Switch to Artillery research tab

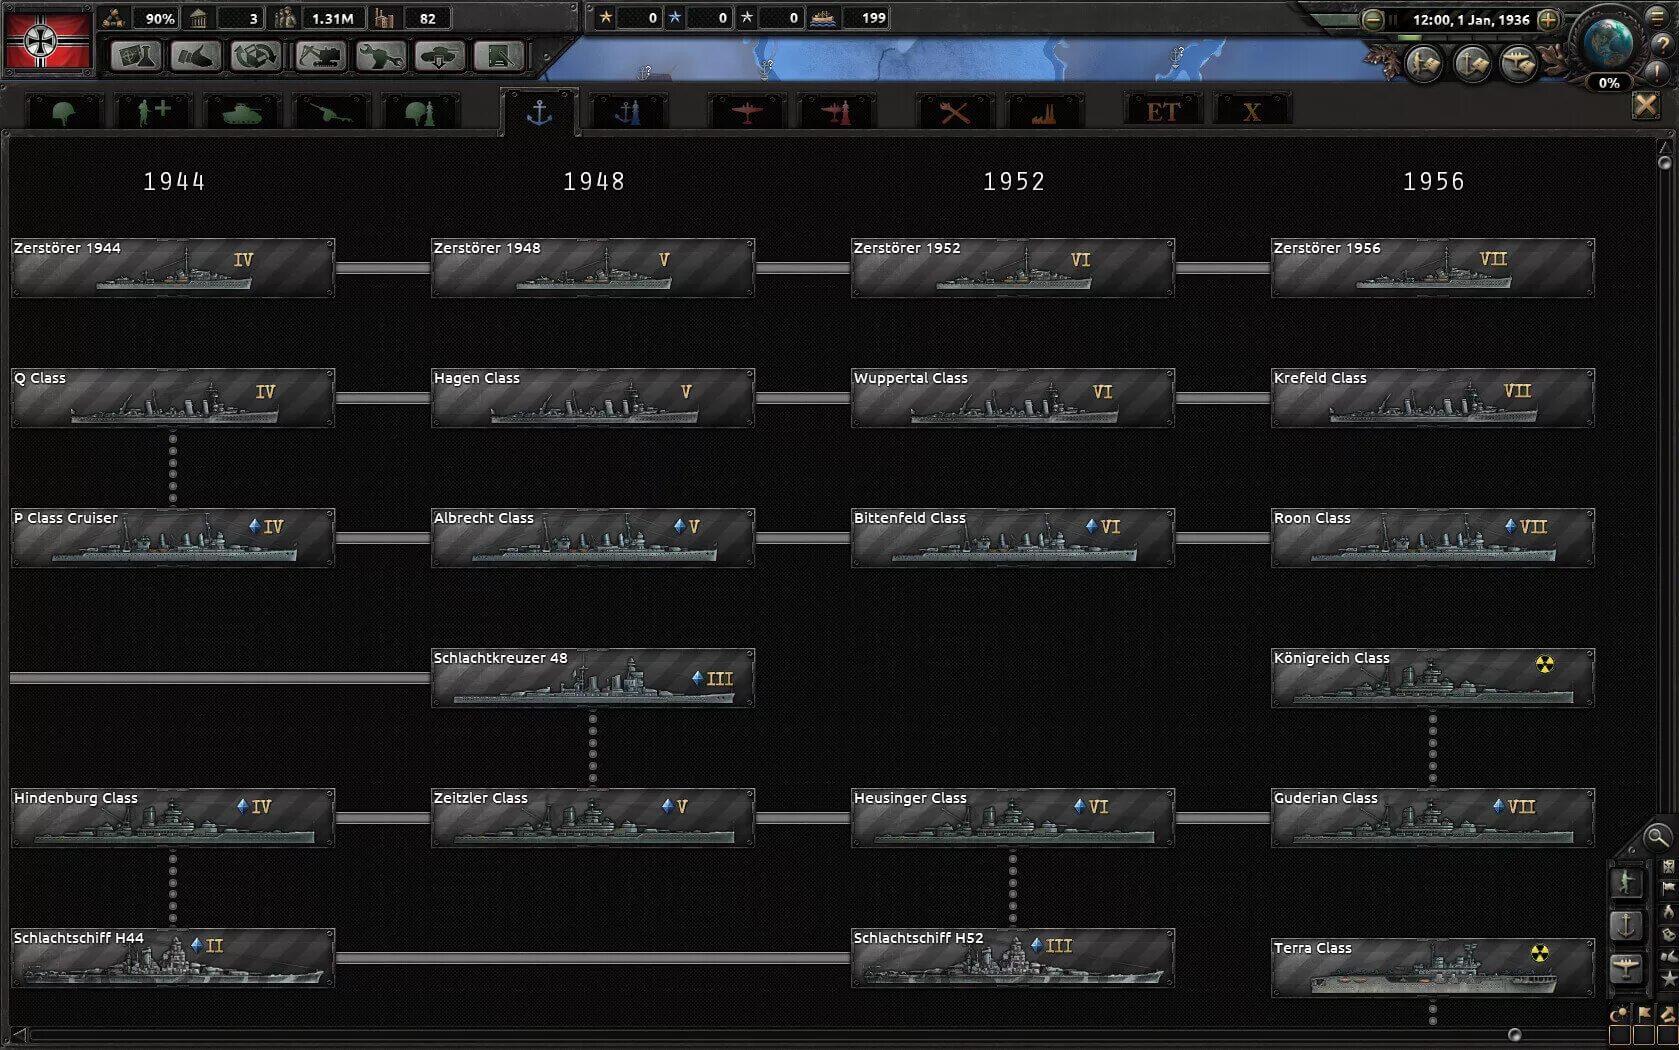tap(331, 111)
